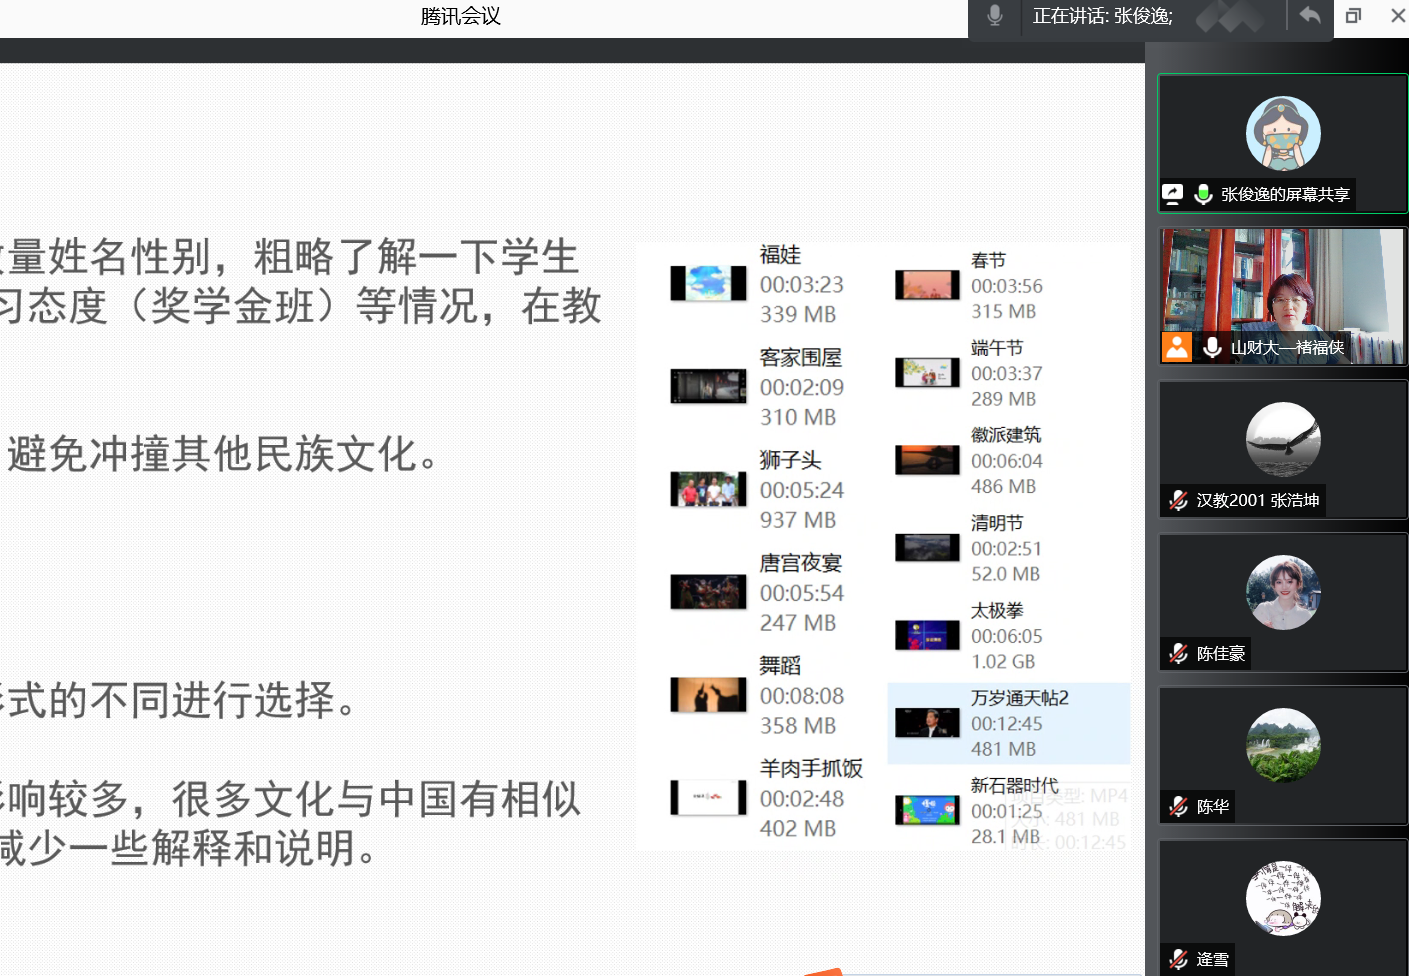Click the green microphone icon beside 张俊逸的屏幕共享
1409x976 pixels.
[x=1203, y=194]
